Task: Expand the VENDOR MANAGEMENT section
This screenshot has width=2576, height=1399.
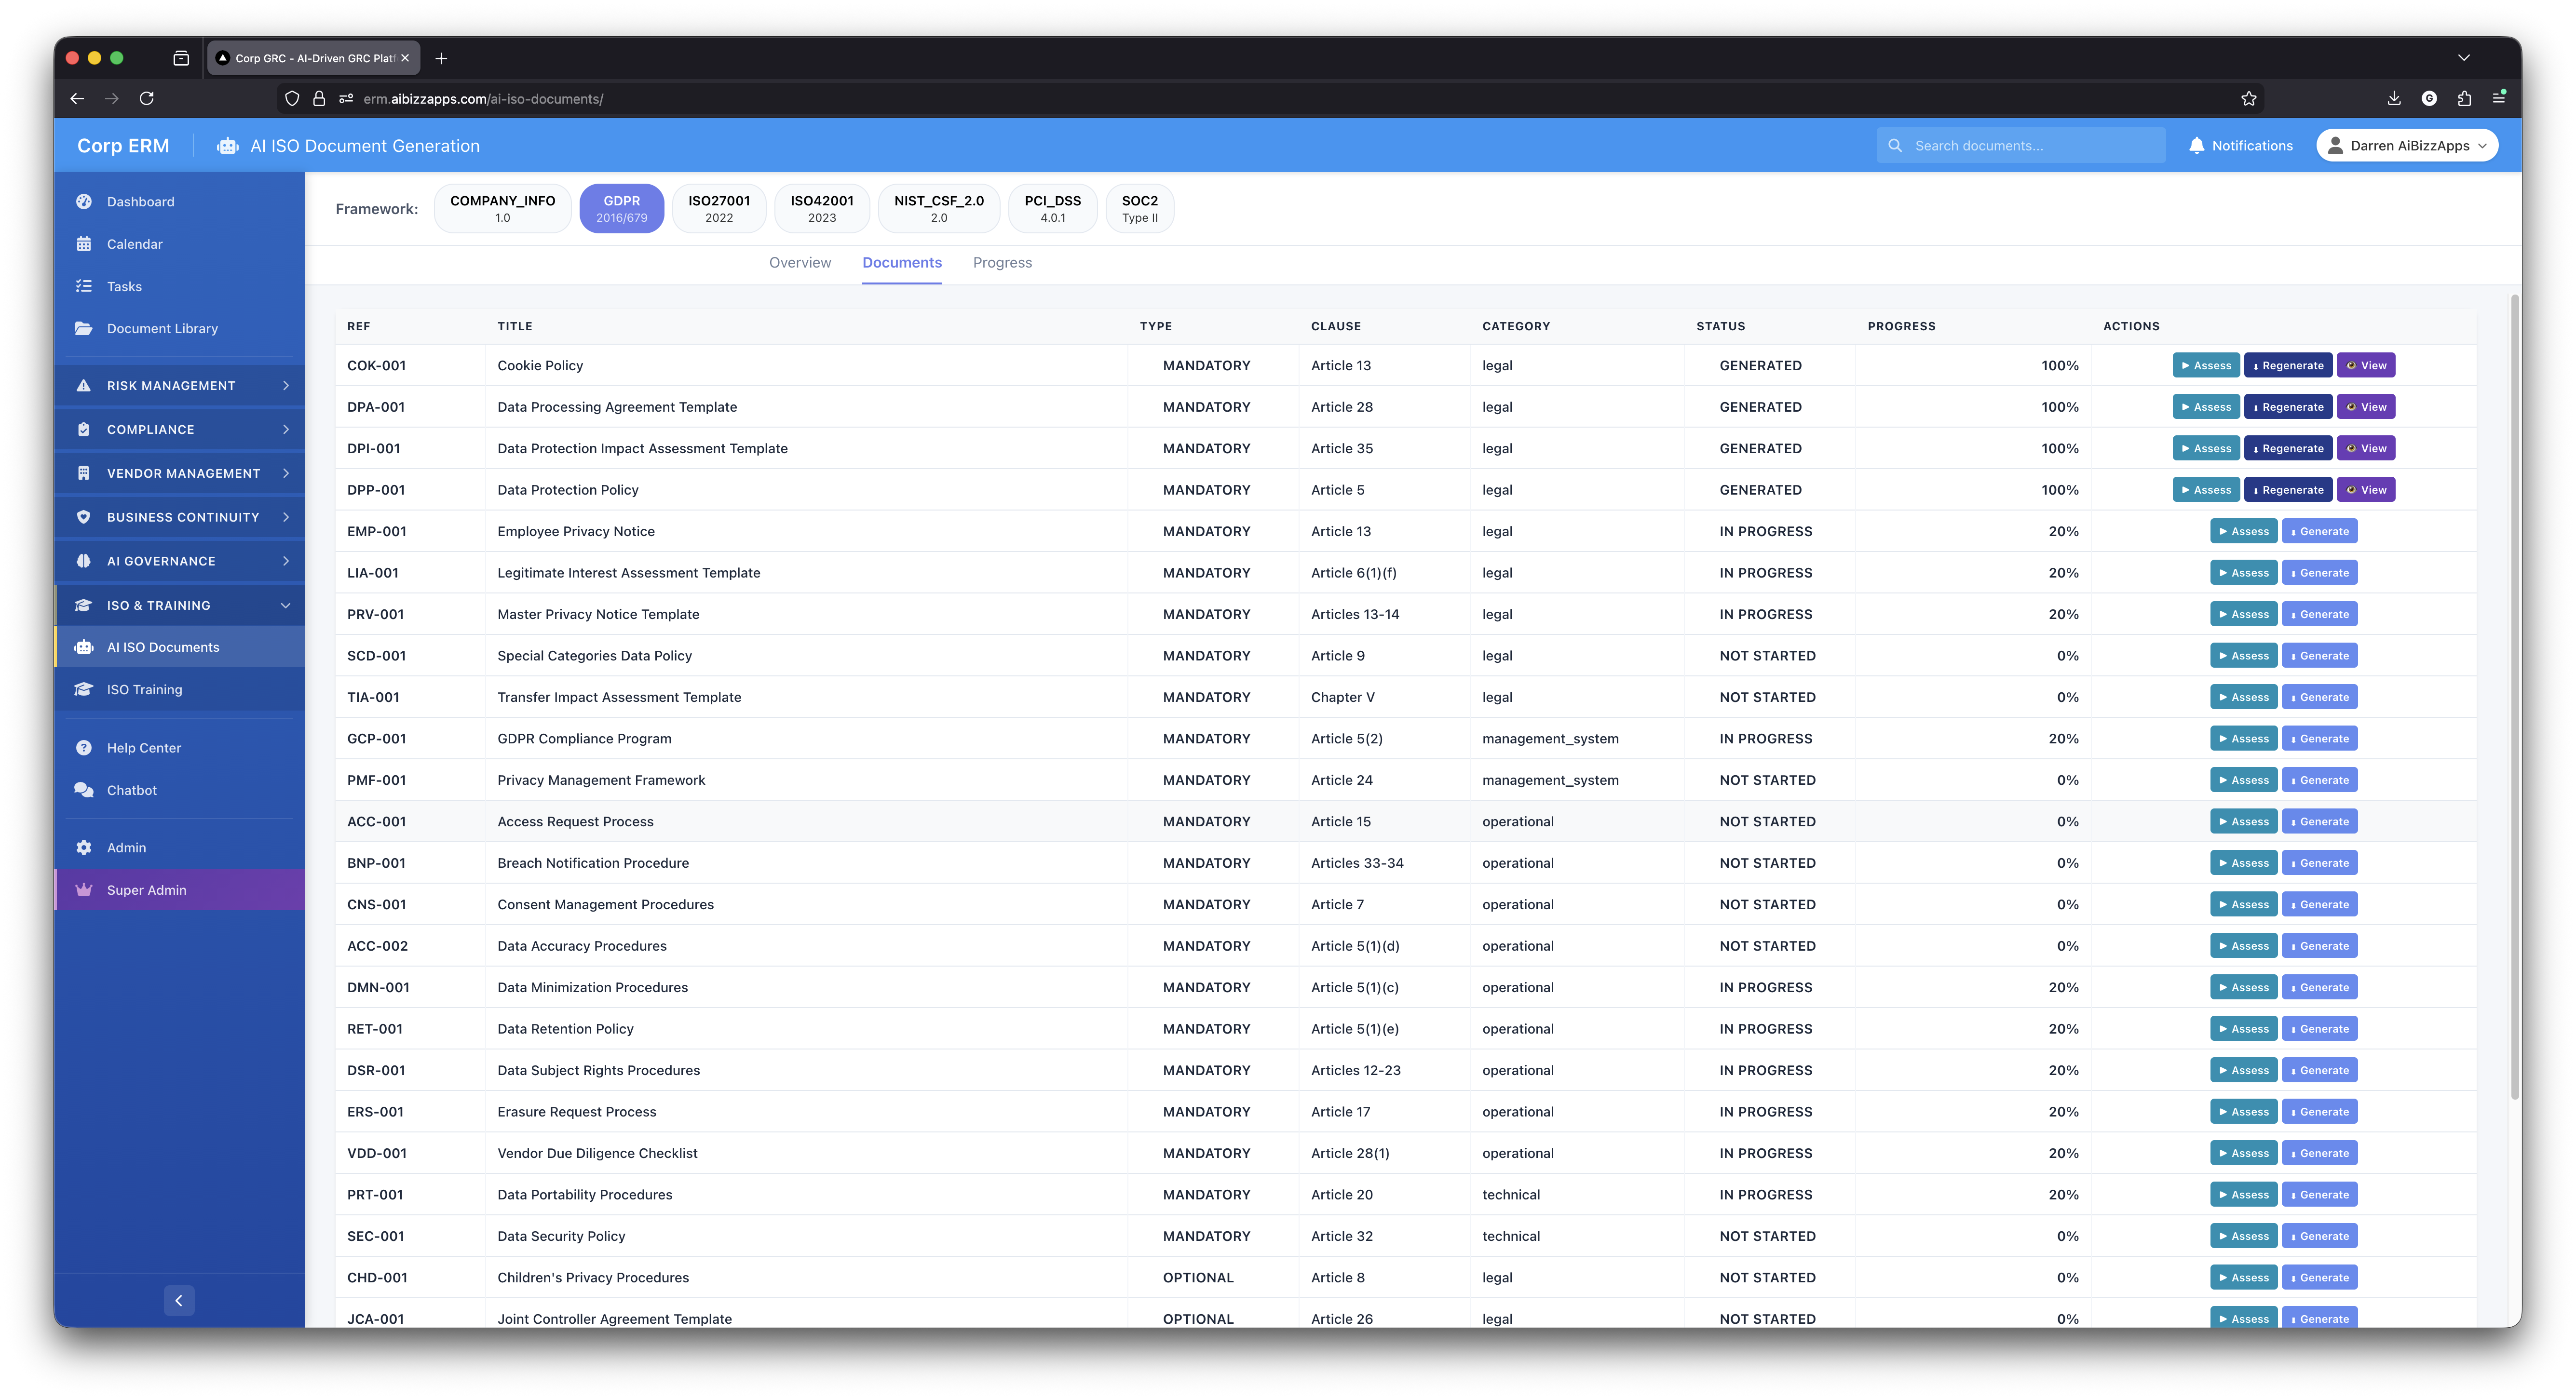Action: tap(180, 472)
